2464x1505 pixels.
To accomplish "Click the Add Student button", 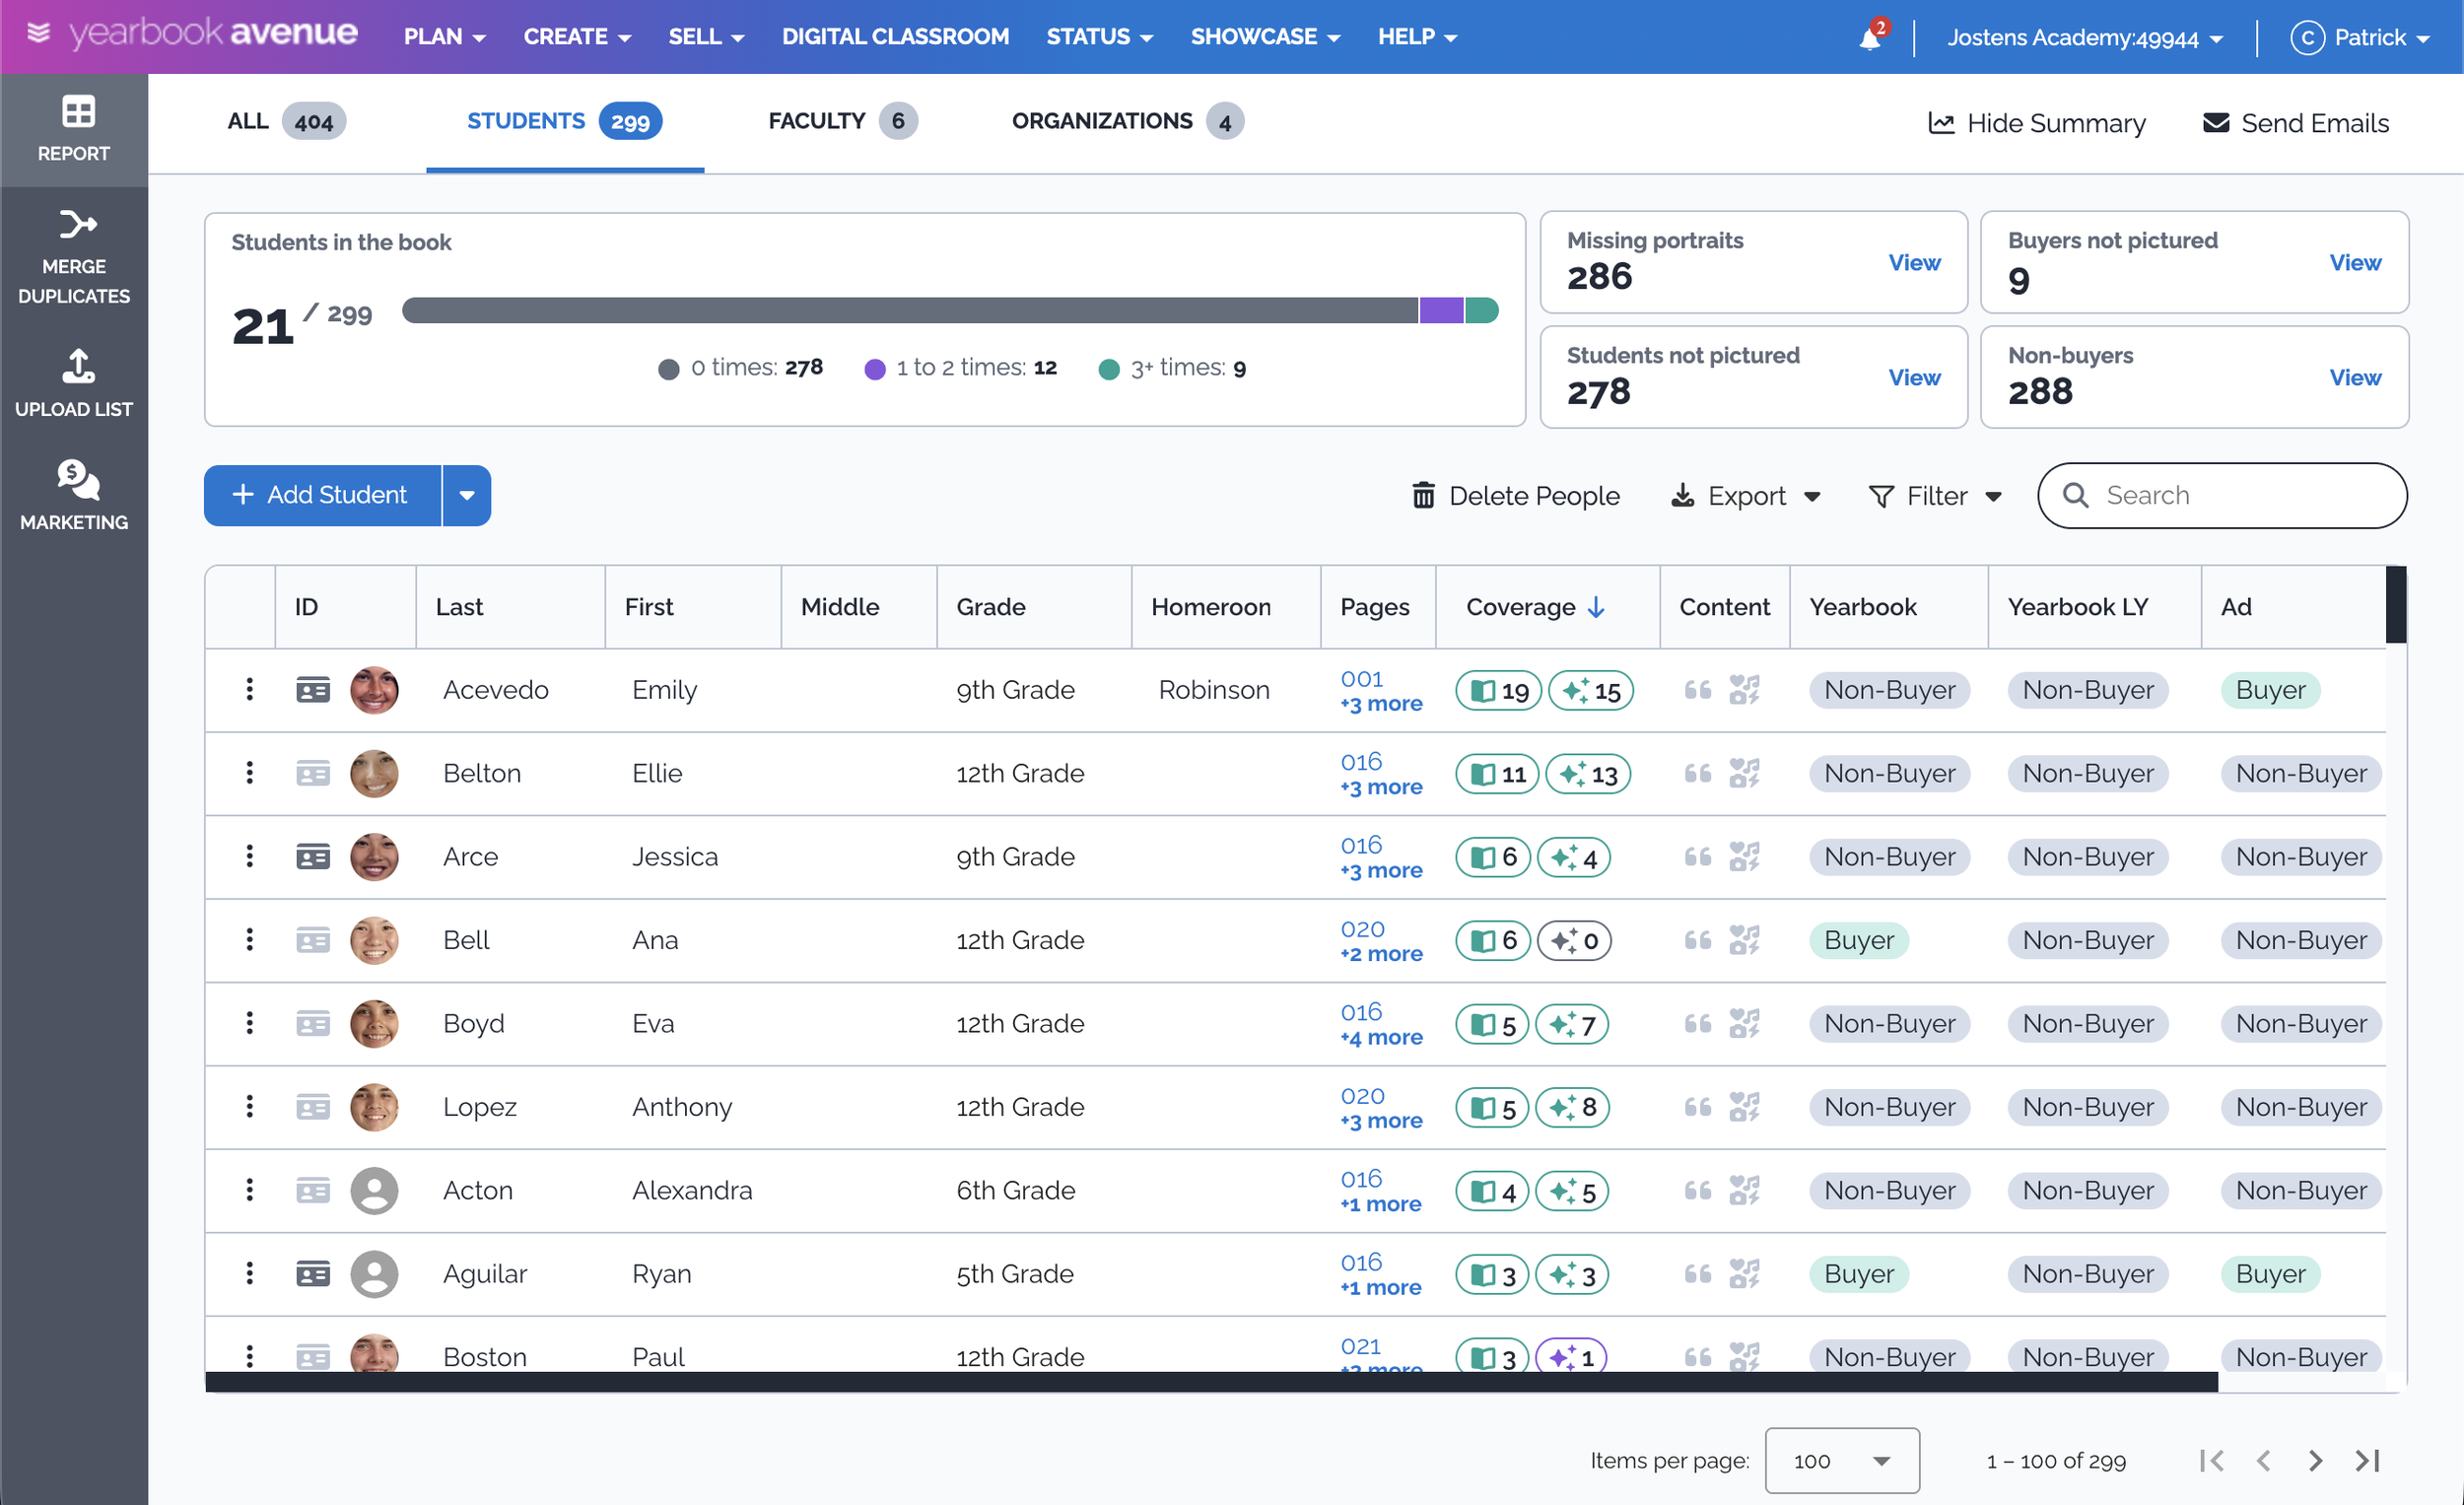I will point(322,495).
